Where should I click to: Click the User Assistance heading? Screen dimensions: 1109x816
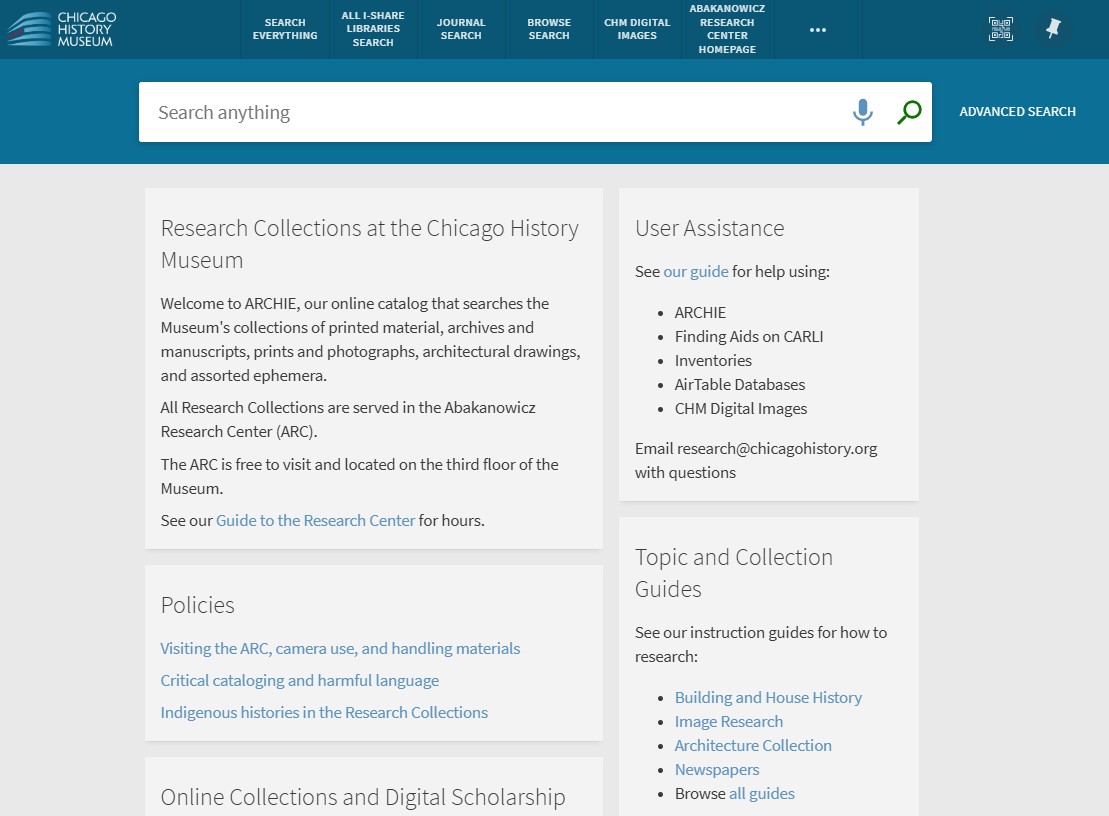coord(709,228)
